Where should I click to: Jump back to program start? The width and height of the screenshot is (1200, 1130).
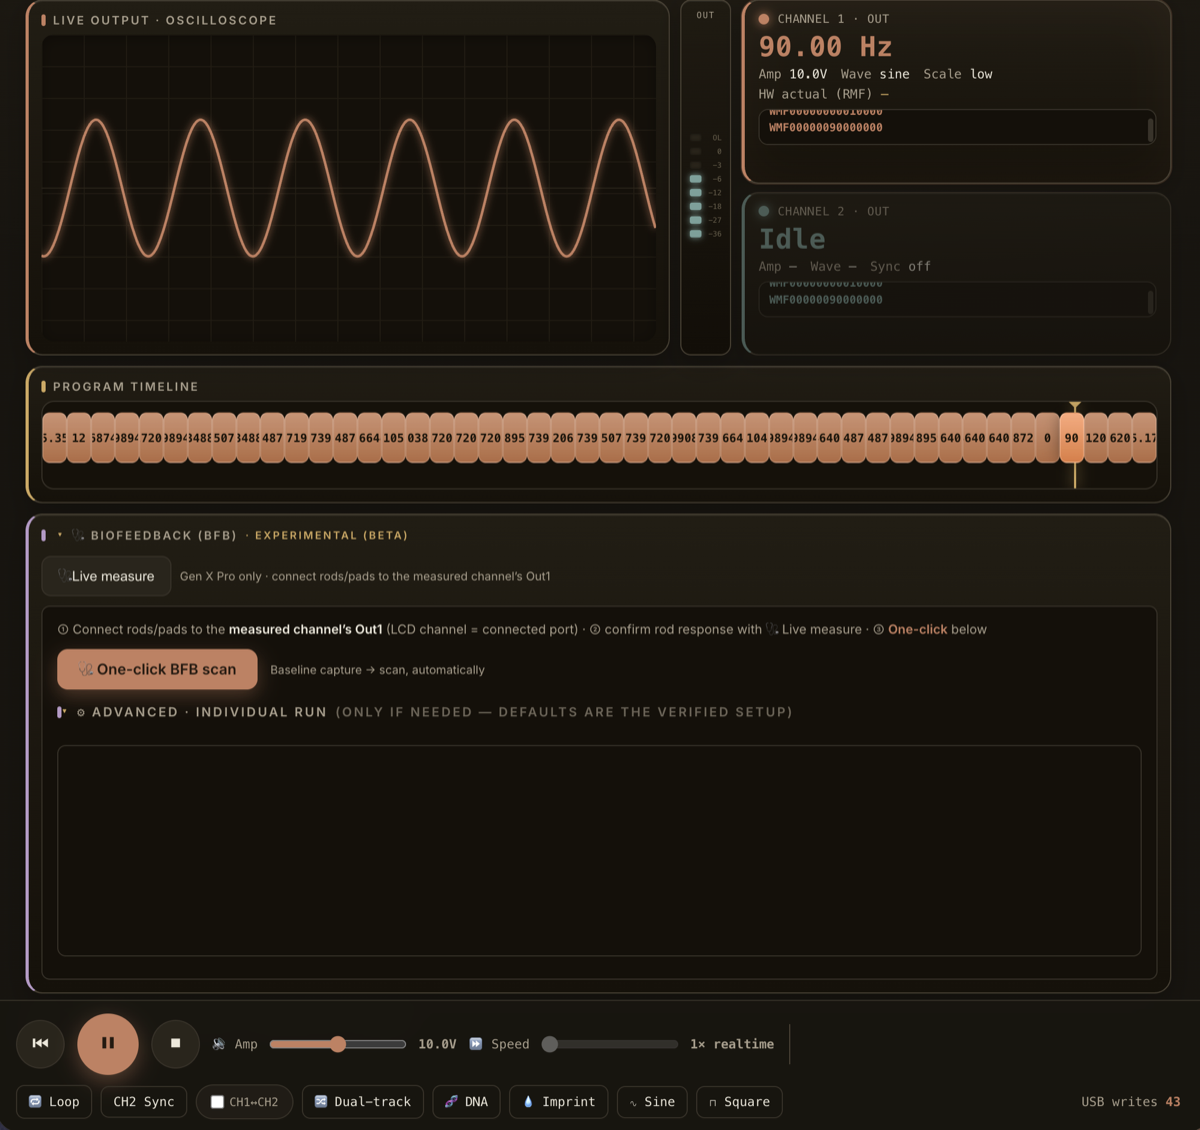(x=40, y=1043)
